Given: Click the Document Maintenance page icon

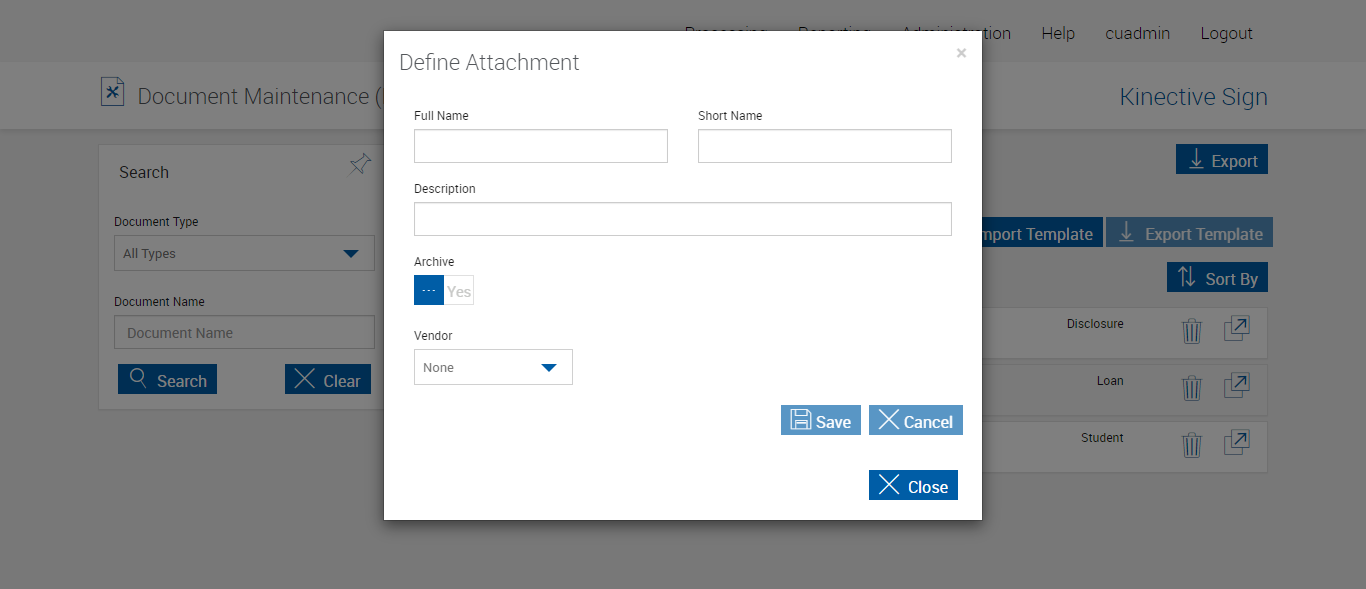Looking at the screenshot, I should (x=113, y=93).
